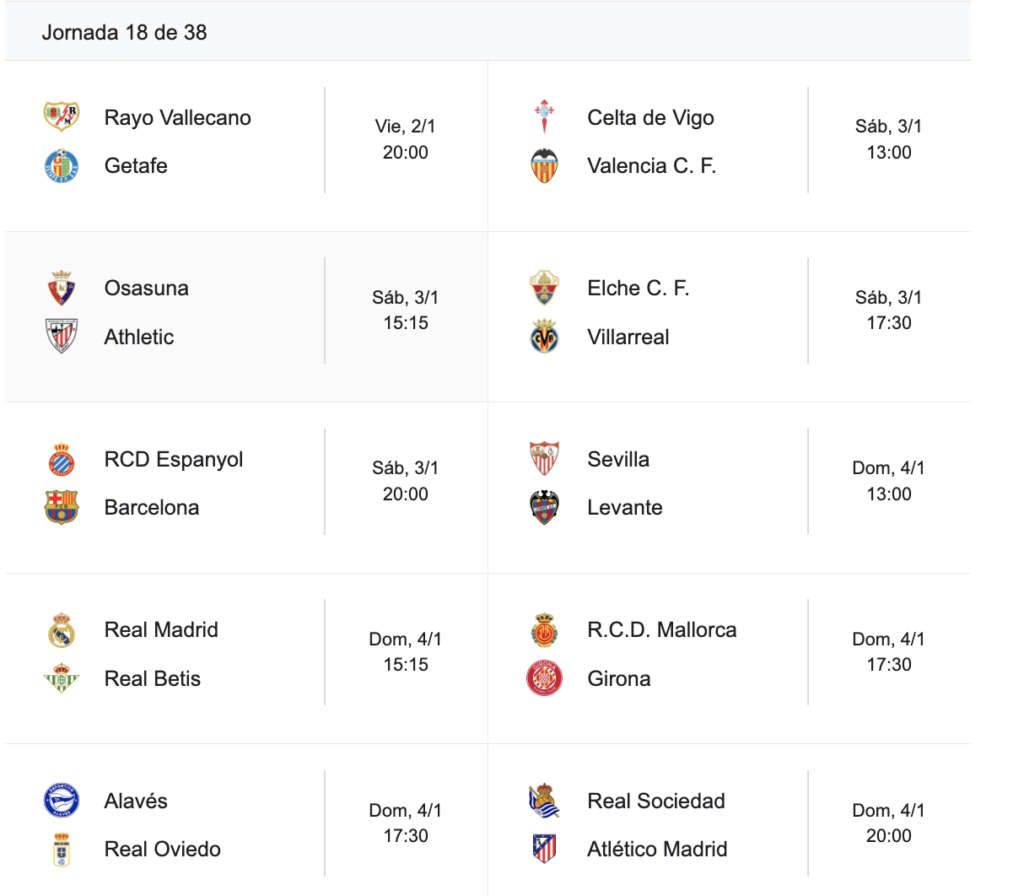Screen dimensions: 1024x896
Task: Open the Real Sociedad team link
Action: 656,801
